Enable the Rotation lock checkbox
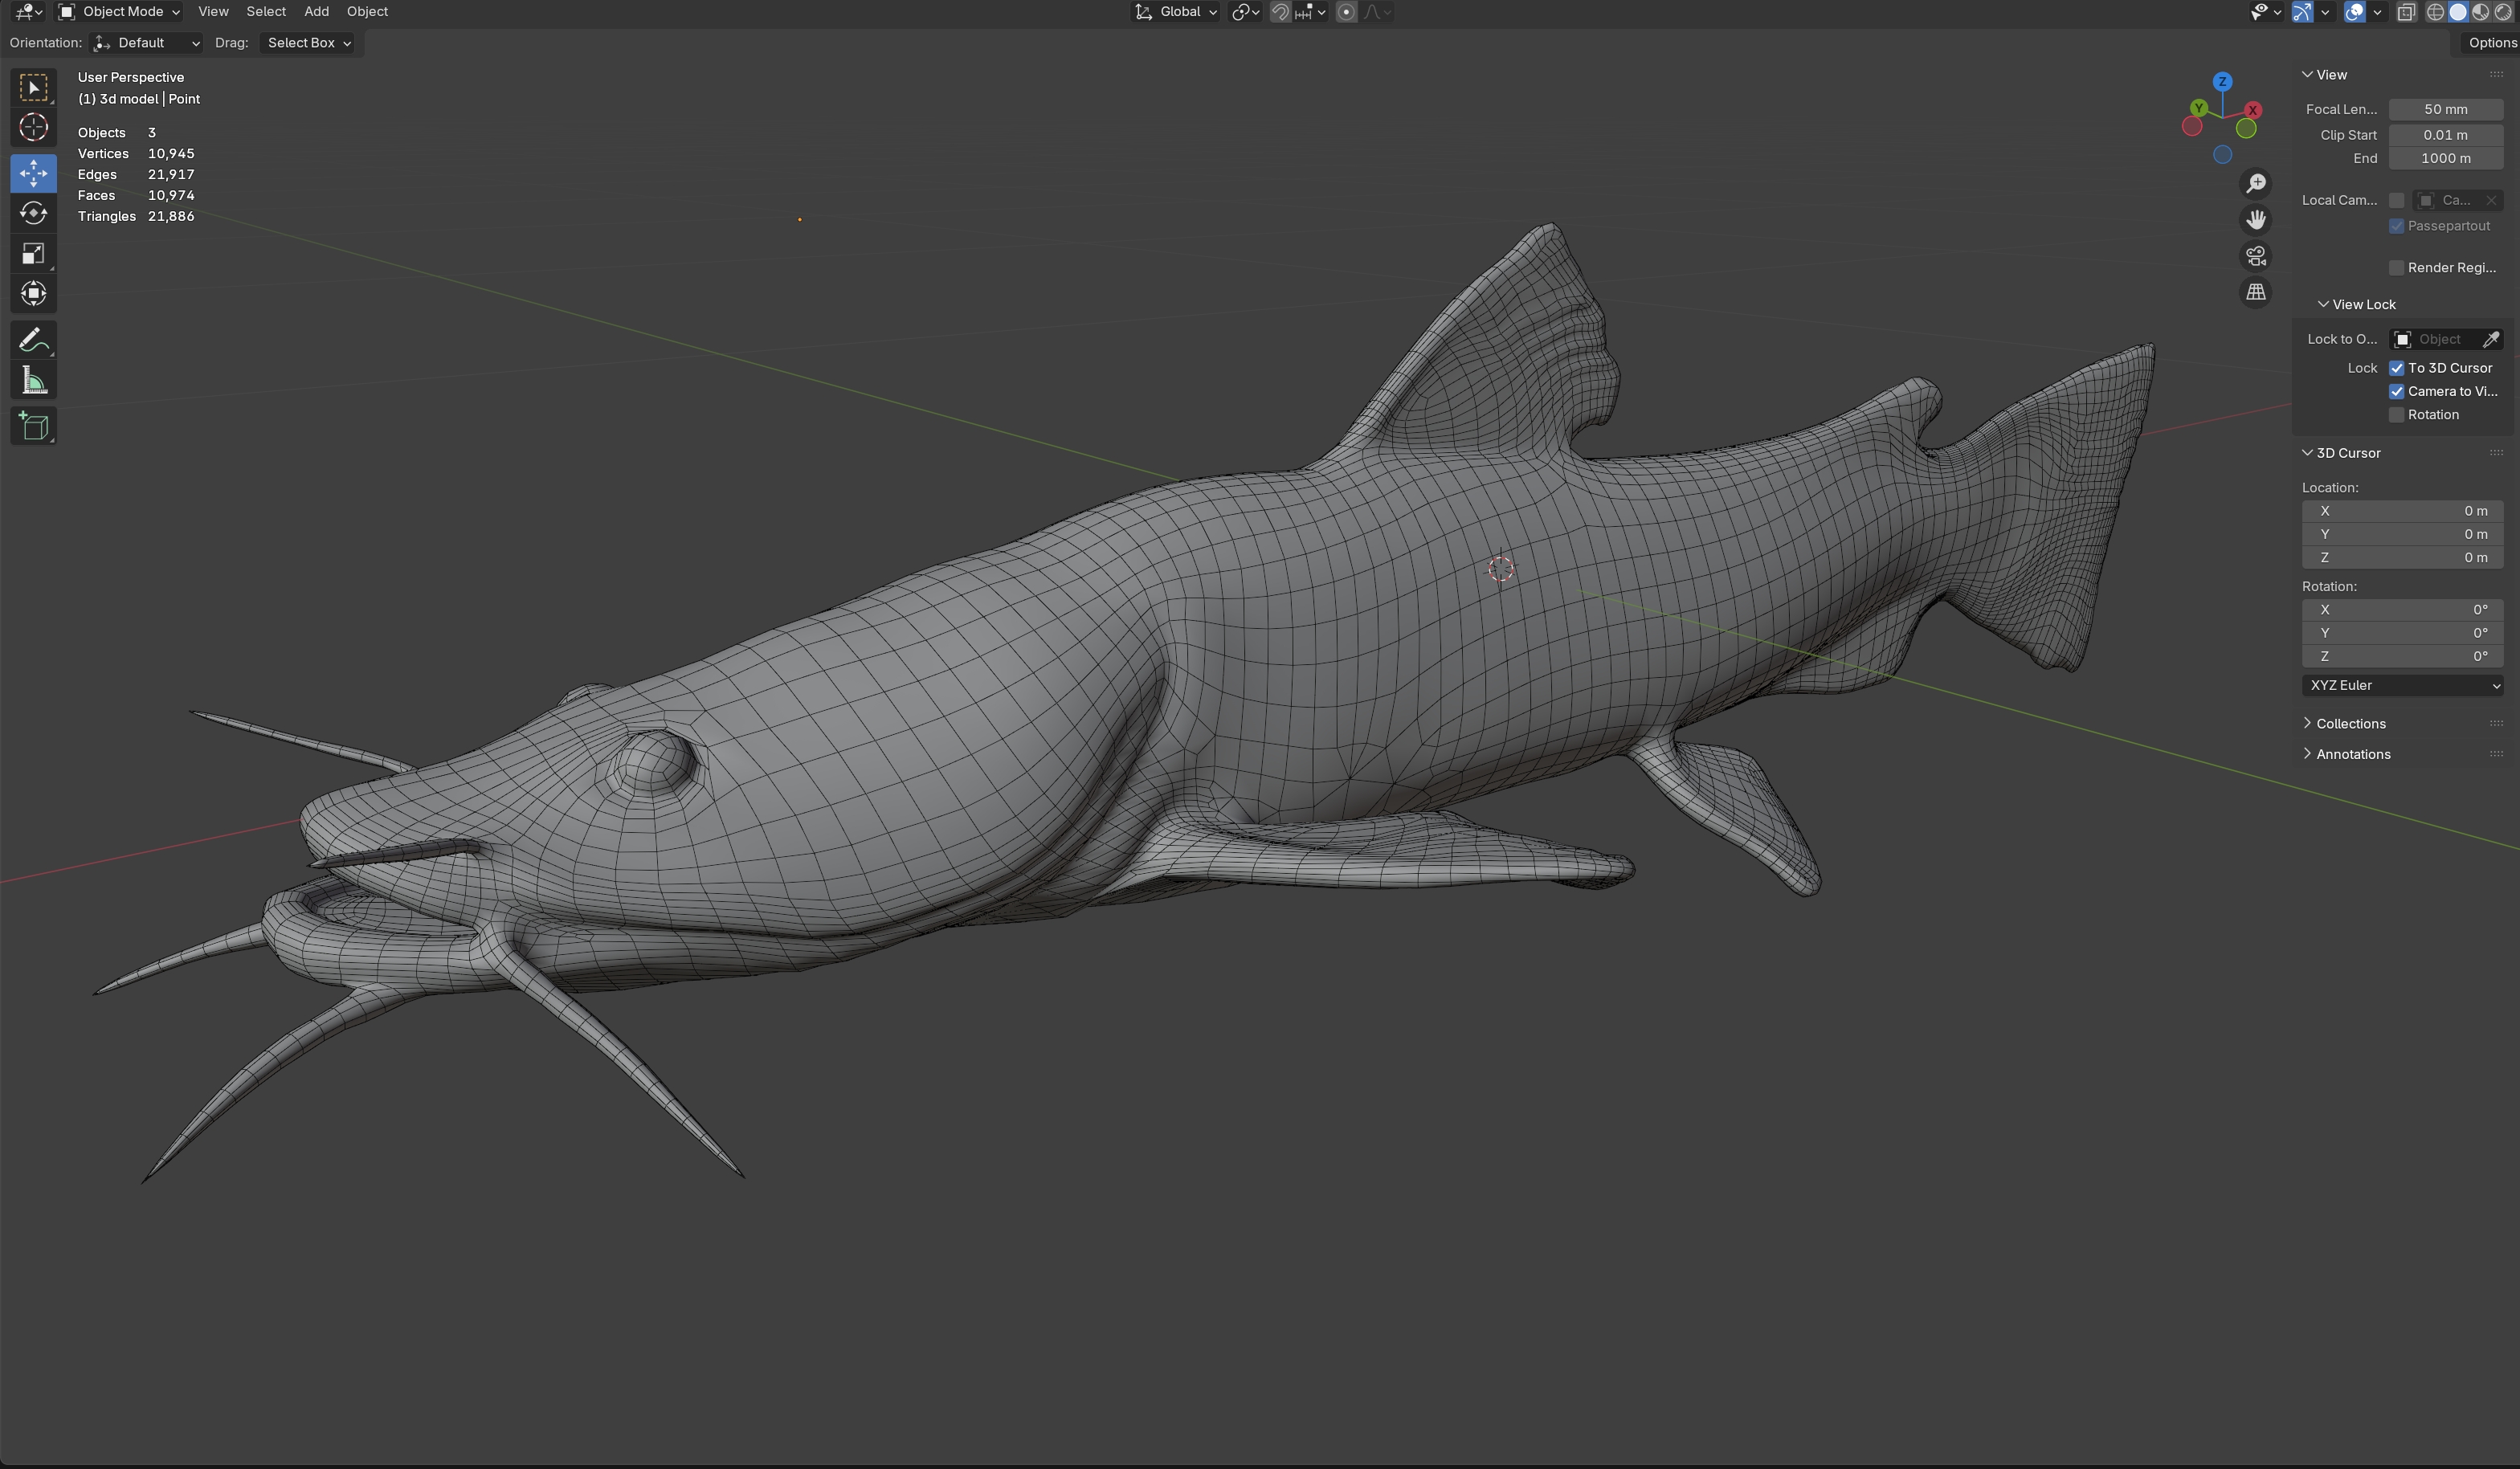 (x=2397, y=415)
